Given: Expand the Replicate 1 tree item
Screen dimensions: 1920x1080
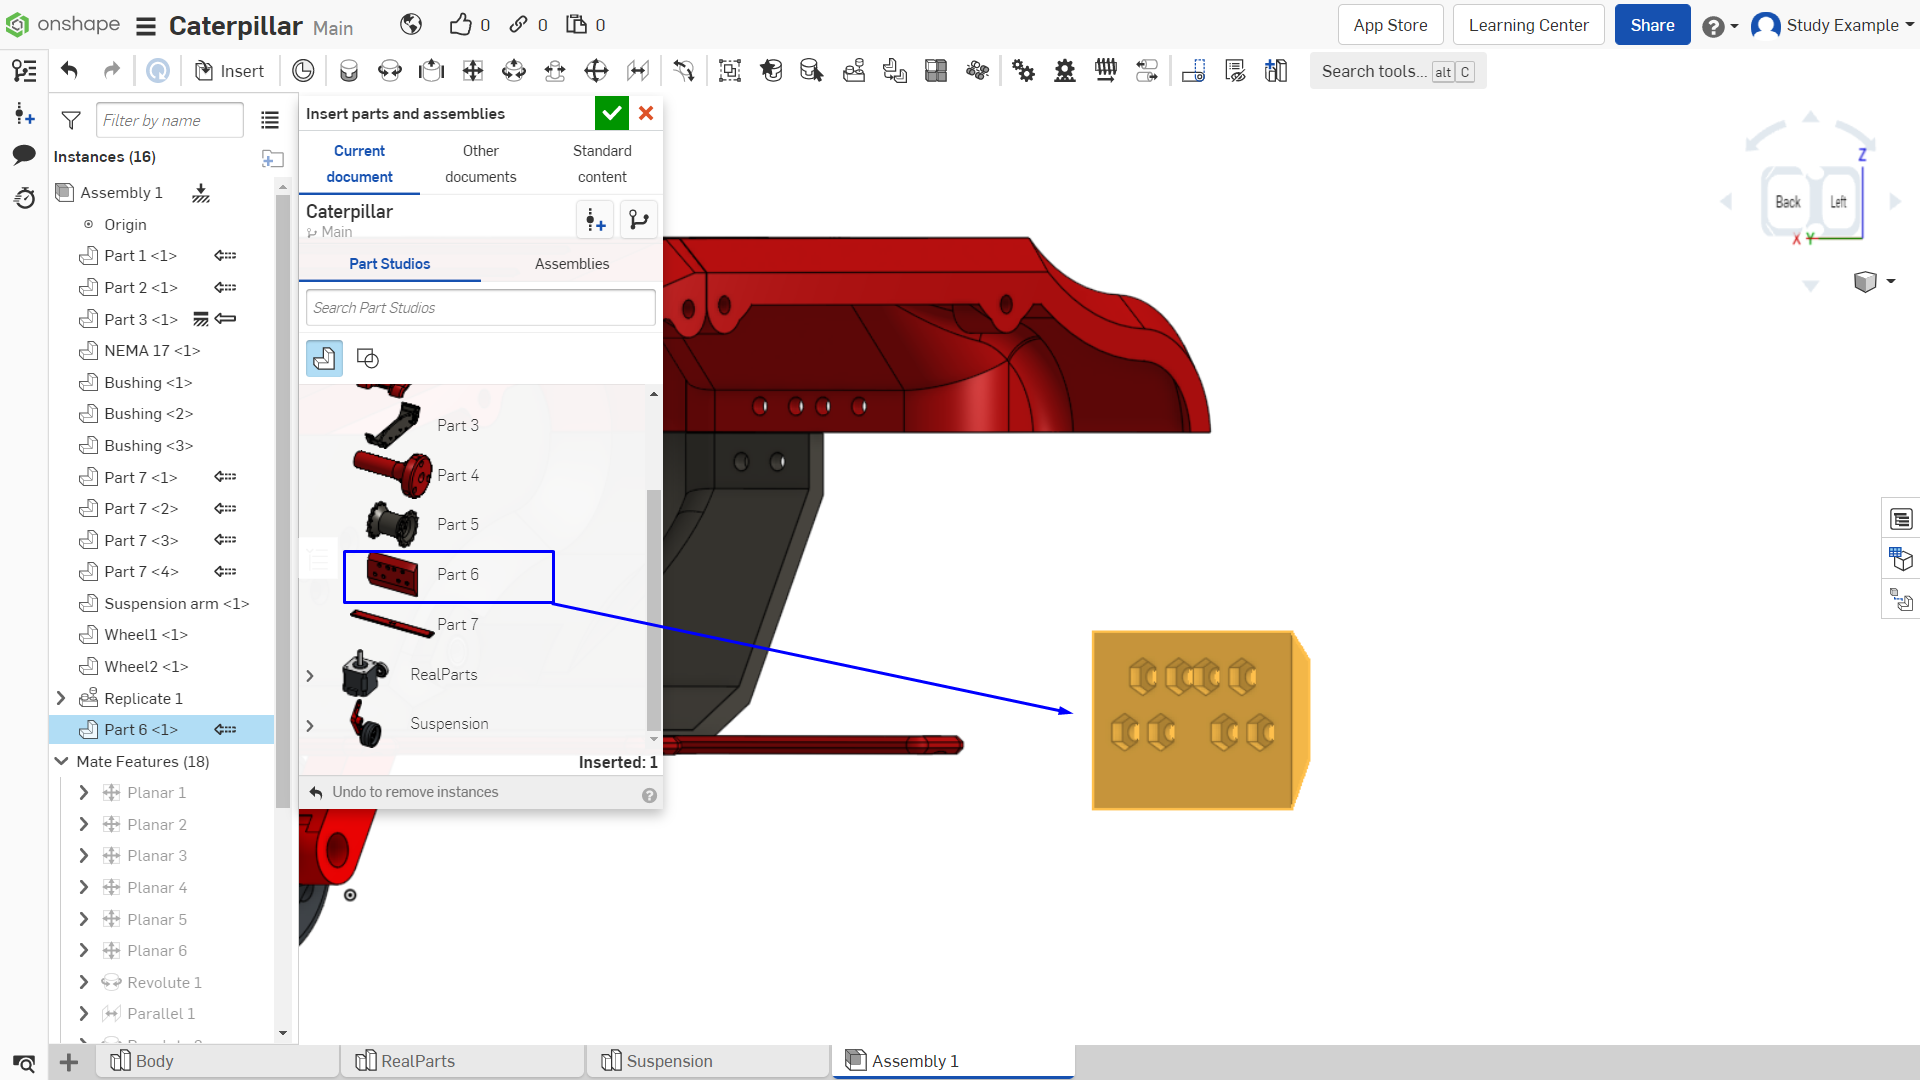Looking at the screenshot, I should coord(61,698).
